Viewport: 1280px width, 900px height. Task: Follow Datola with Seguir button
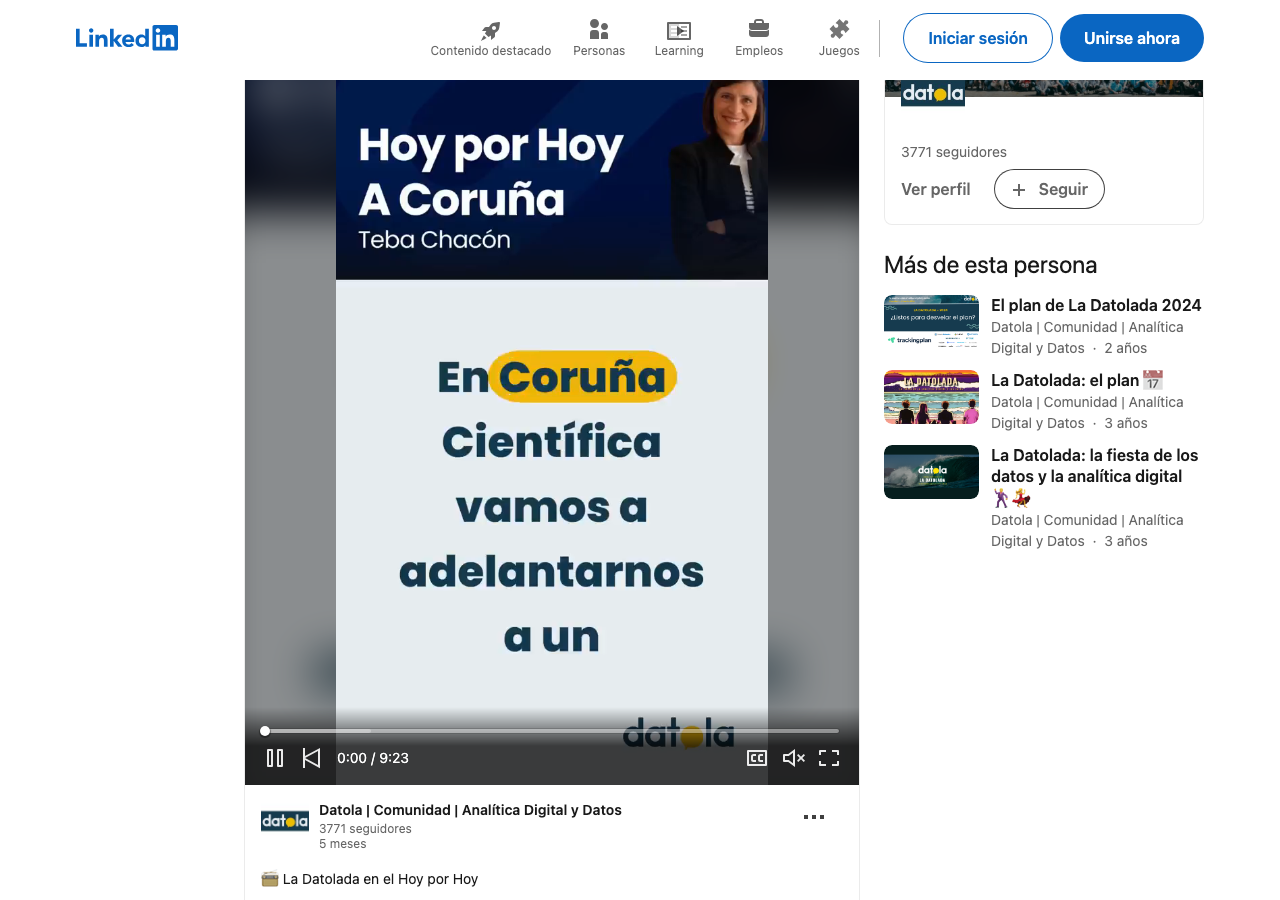[1049, 189]
